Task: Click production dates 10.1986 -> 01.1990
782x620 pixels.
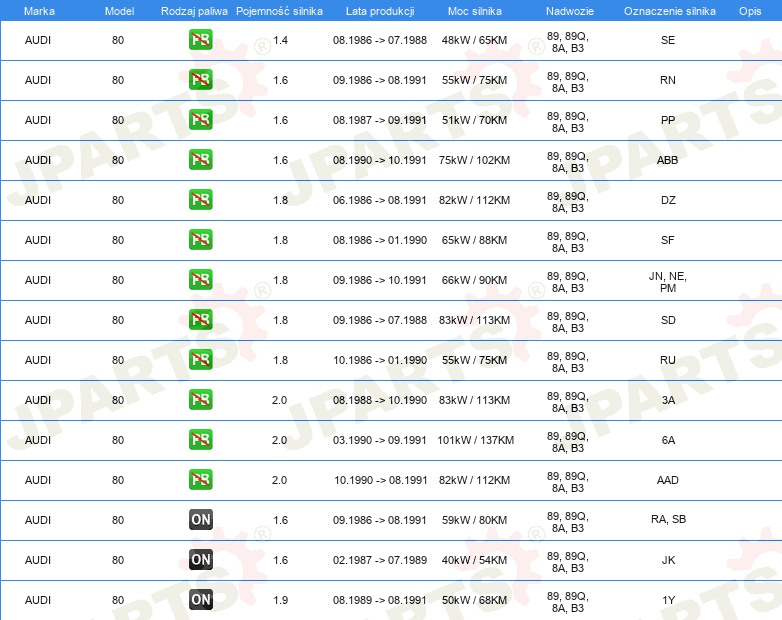Action: coord(380,360)
